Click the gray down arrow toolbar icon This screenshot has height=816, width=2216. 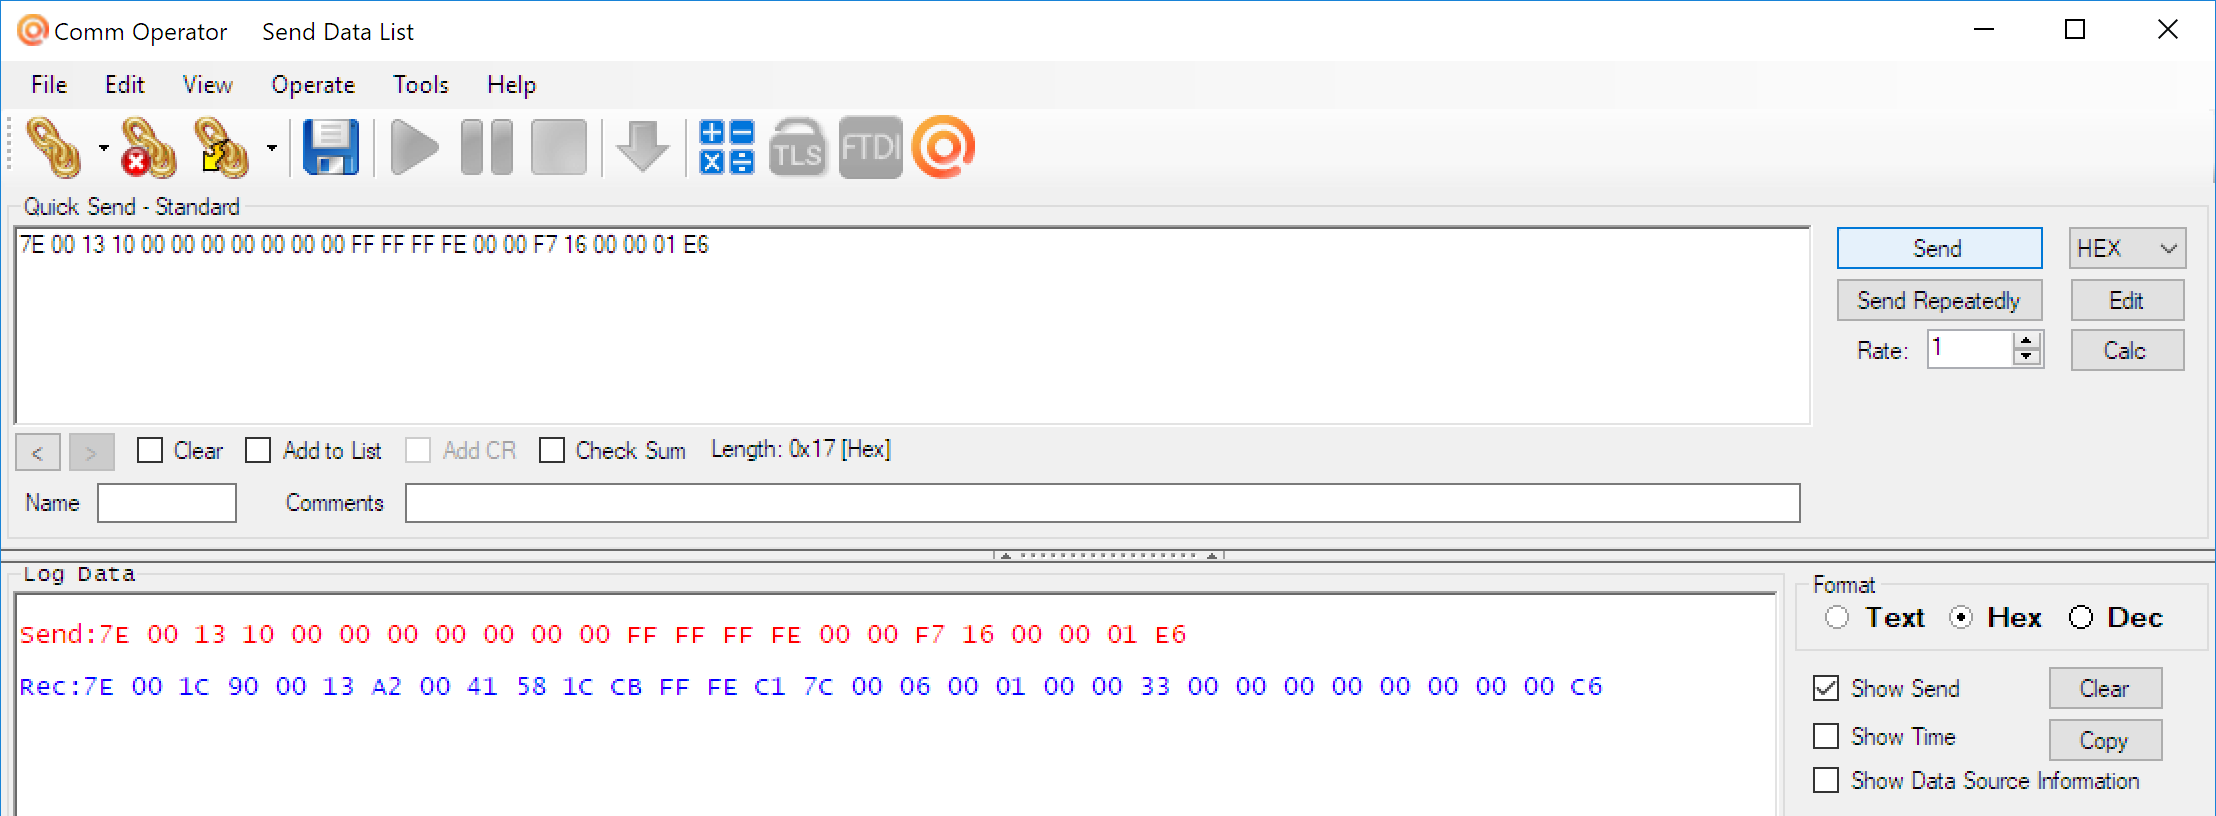pyautogui.click(x=642, y=147)
